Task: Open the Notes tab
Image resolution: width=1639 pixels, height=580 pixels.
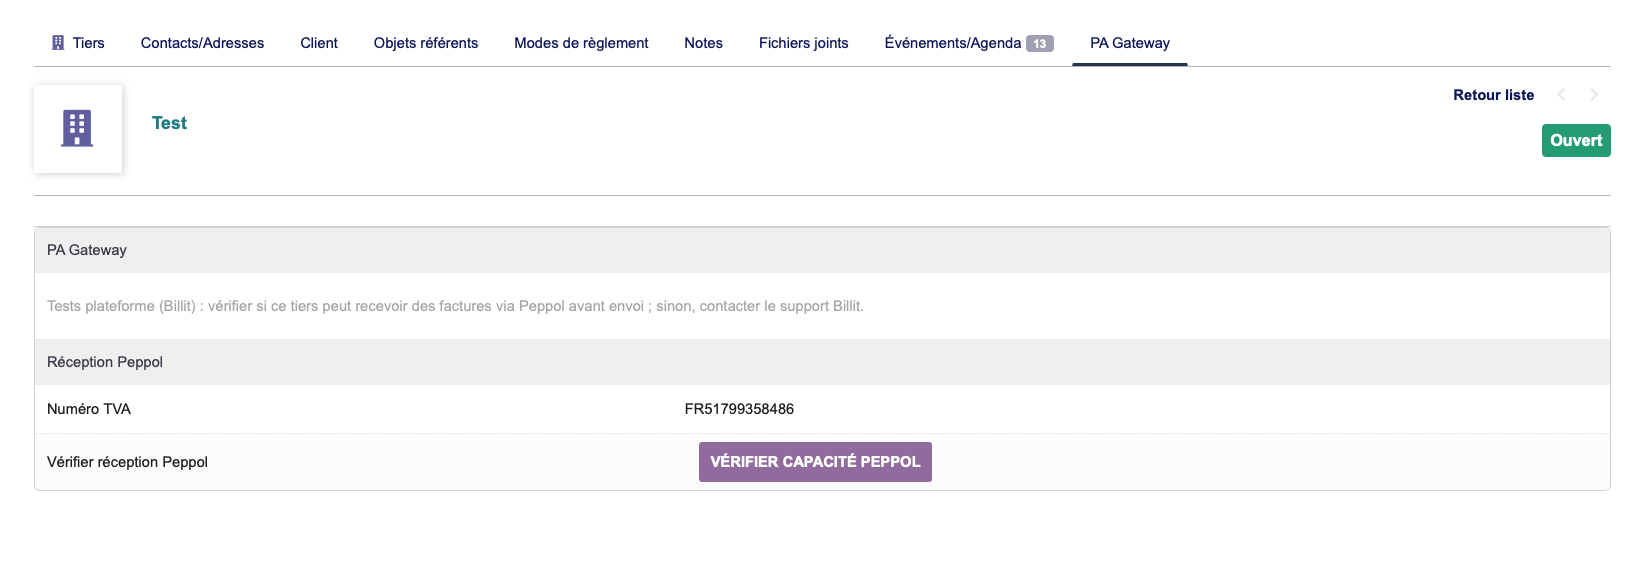Action: 703,43
